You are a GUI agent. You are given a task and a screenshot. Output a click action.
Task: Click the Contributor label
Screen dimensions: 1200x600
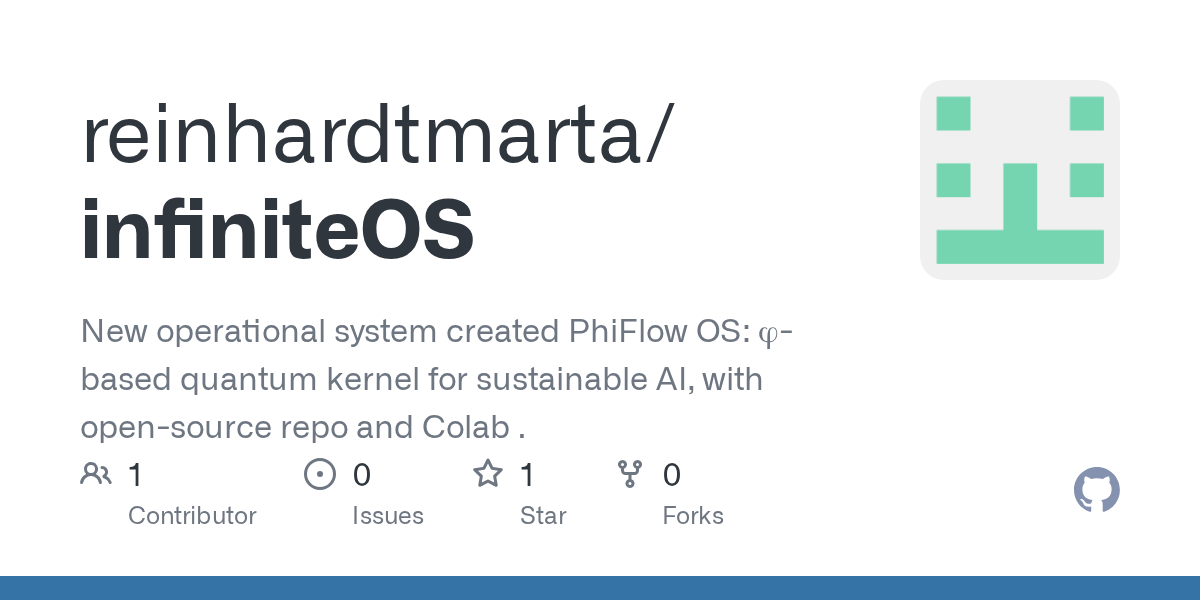click(x=192, y=516)
